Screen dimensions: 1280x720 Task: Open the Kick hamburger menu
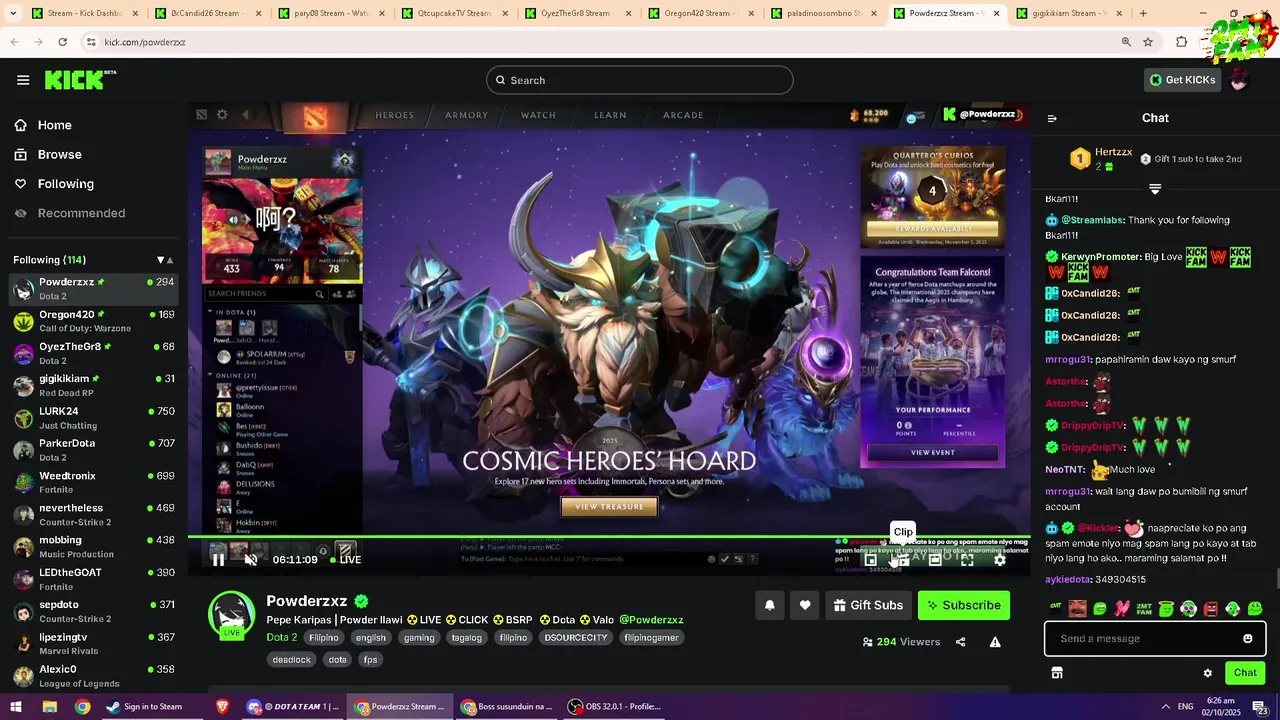[23, 80]
